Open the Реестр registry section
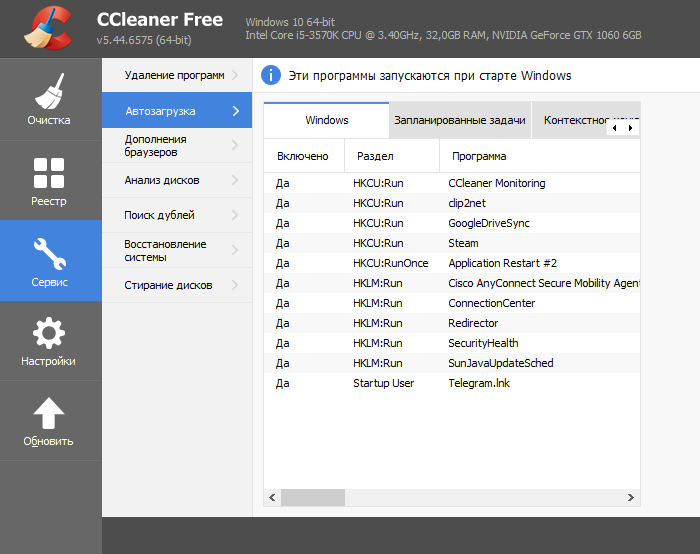This screenshot has height=554, width=700. coord(49,180)
